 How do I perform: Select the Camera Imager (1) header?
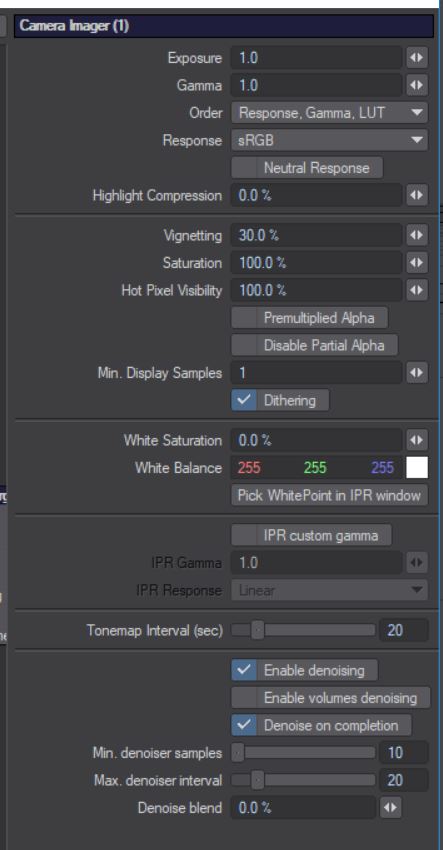point(224,25)
